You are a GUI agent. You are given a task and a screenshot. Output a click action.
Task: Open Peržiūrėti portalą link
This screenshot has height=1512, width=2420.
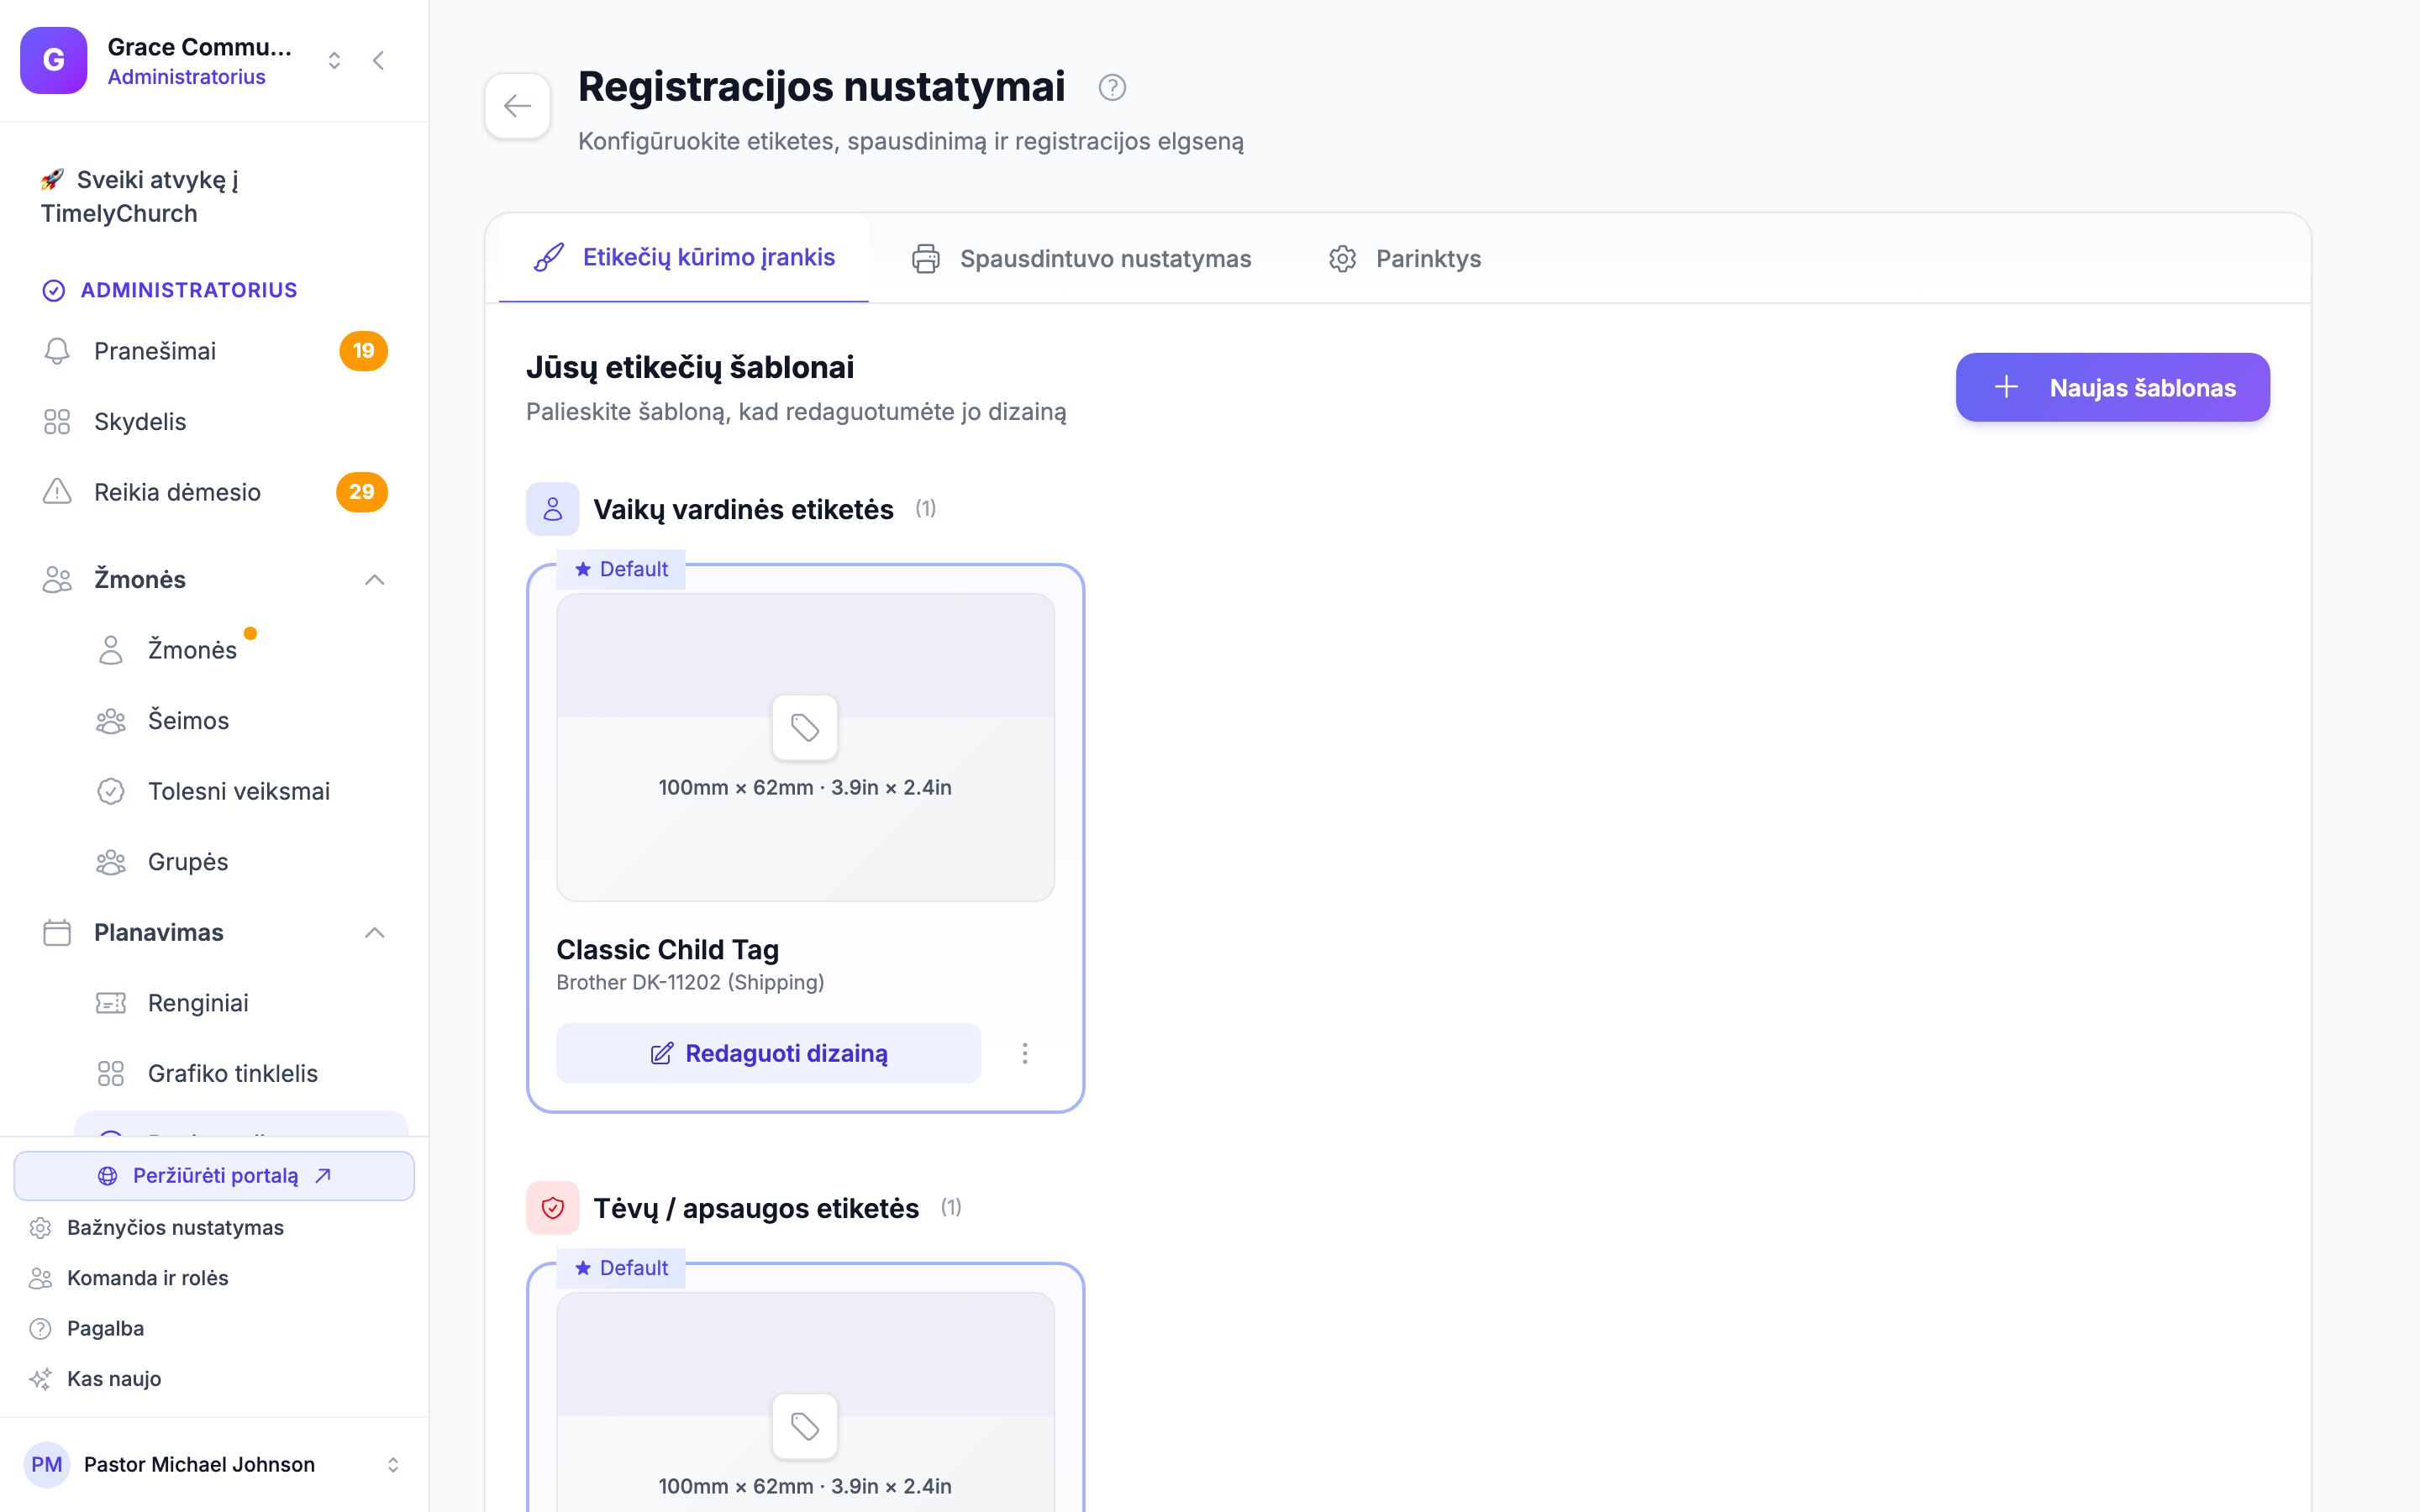pyautogui.click(x=214, y=1176)
